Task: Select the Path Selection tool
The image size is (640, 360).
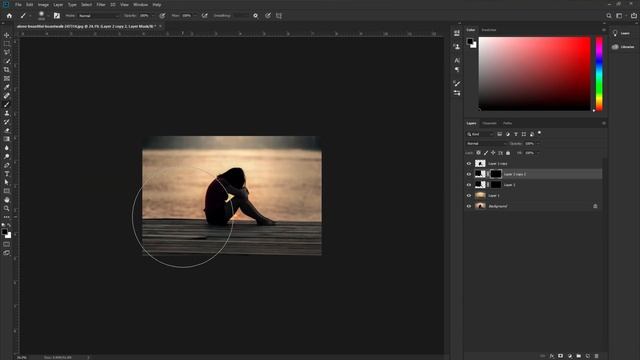Action: point(7,182)
